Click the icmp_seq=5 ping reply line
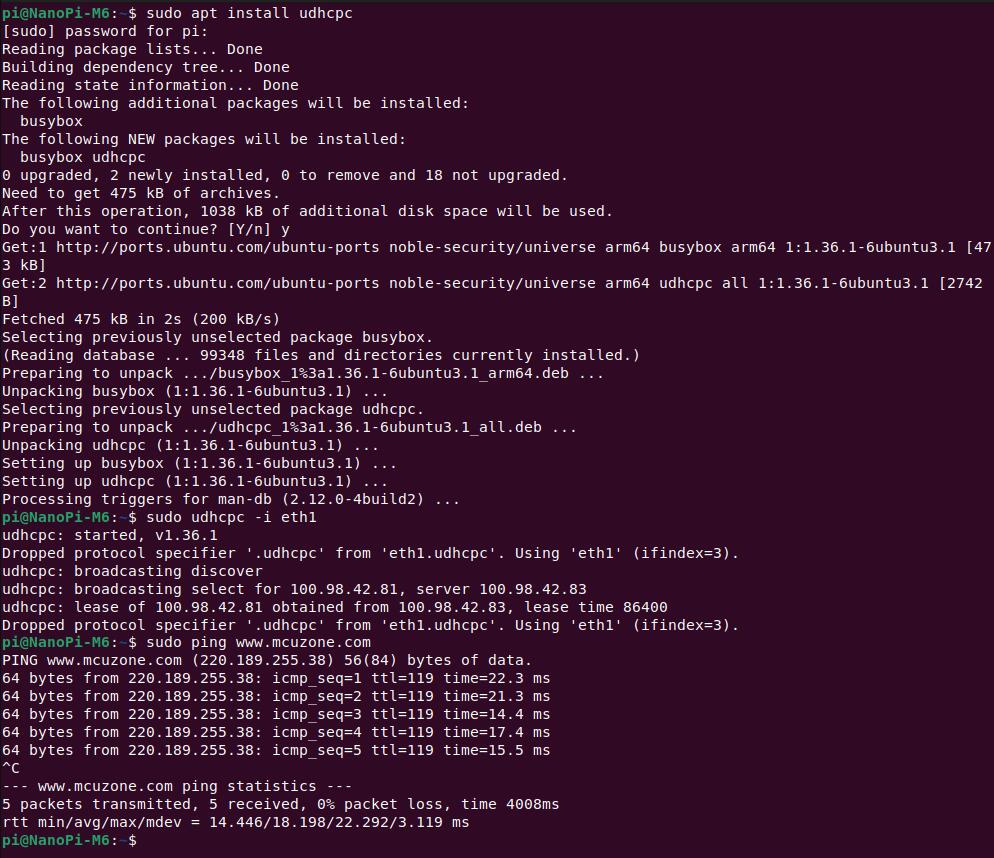The width and height of the screenshot is (994, 858). [276, 750]
